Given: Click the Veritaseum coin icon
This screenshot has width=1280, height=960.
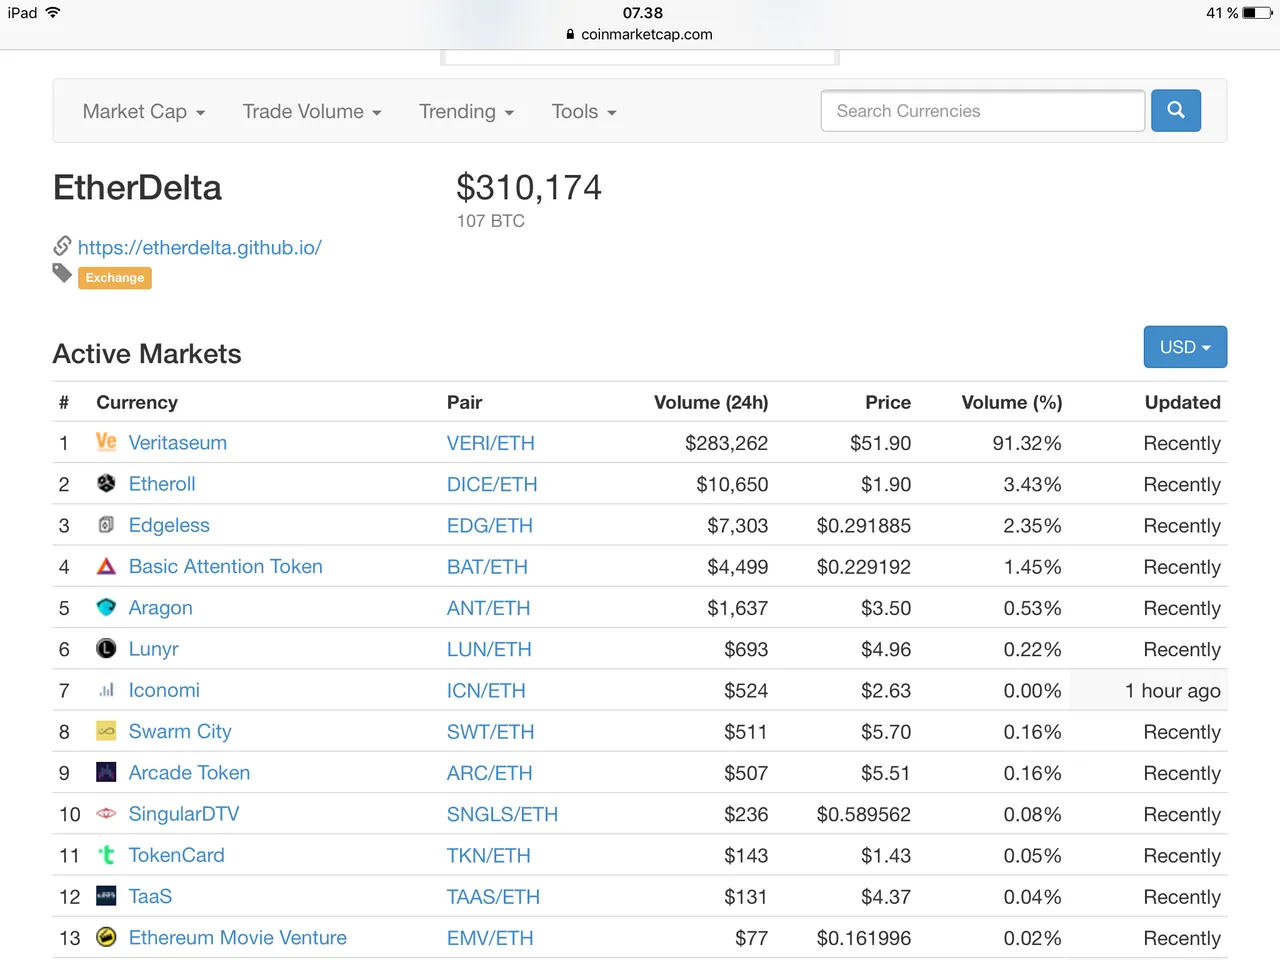Looking at the screenshot, I should pos(106,442).
